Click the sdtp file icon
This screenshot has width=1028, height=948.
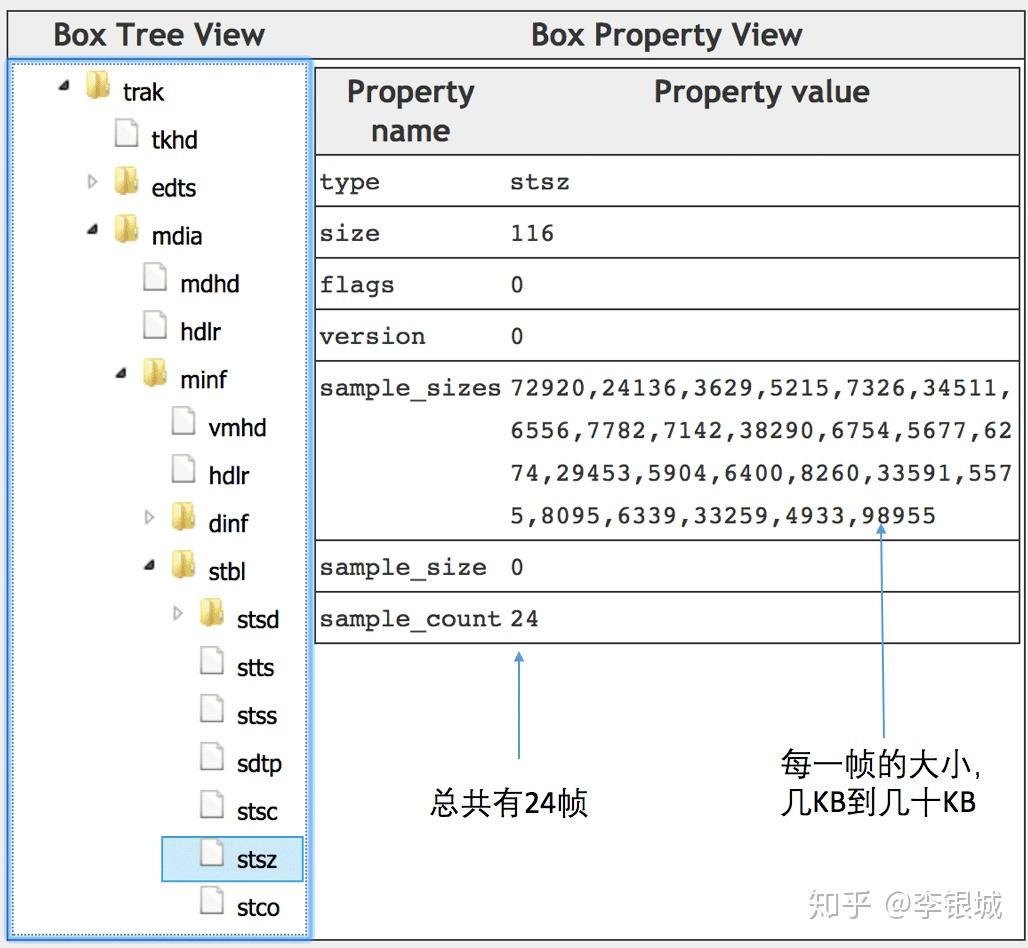coord(212,759)
